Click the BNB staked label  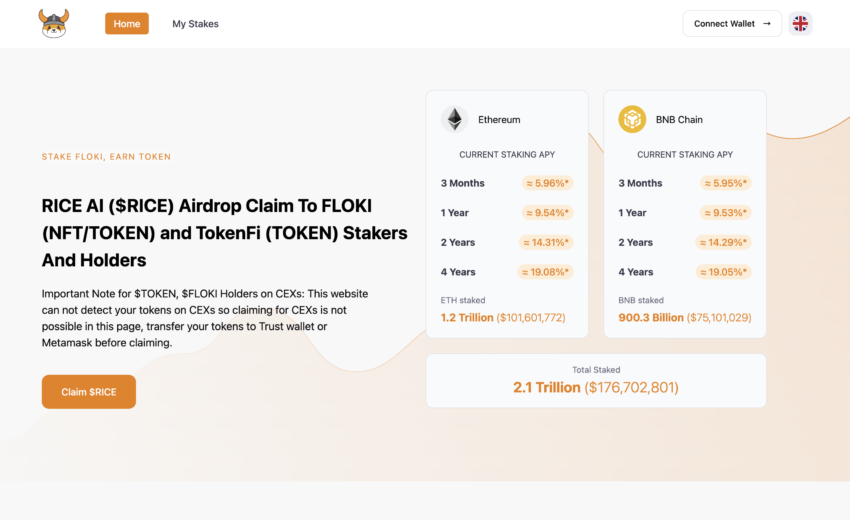(641, 300)
